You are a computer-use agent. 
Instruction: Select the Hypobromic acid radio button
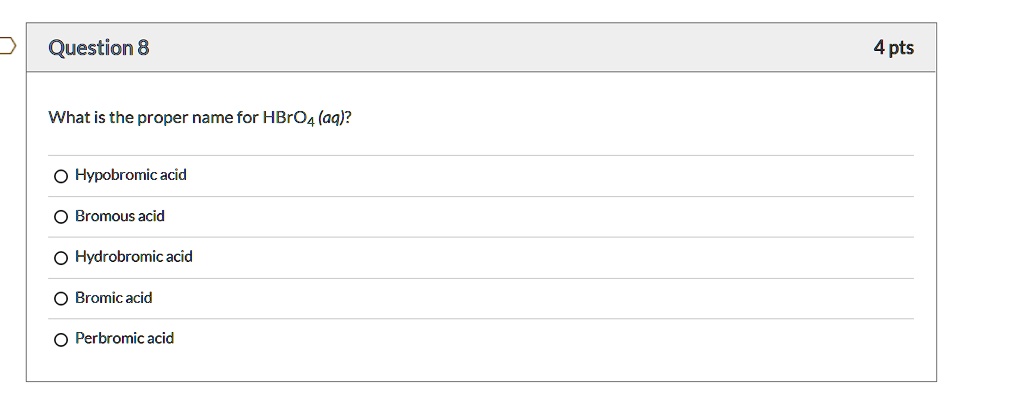click(62, 176)
